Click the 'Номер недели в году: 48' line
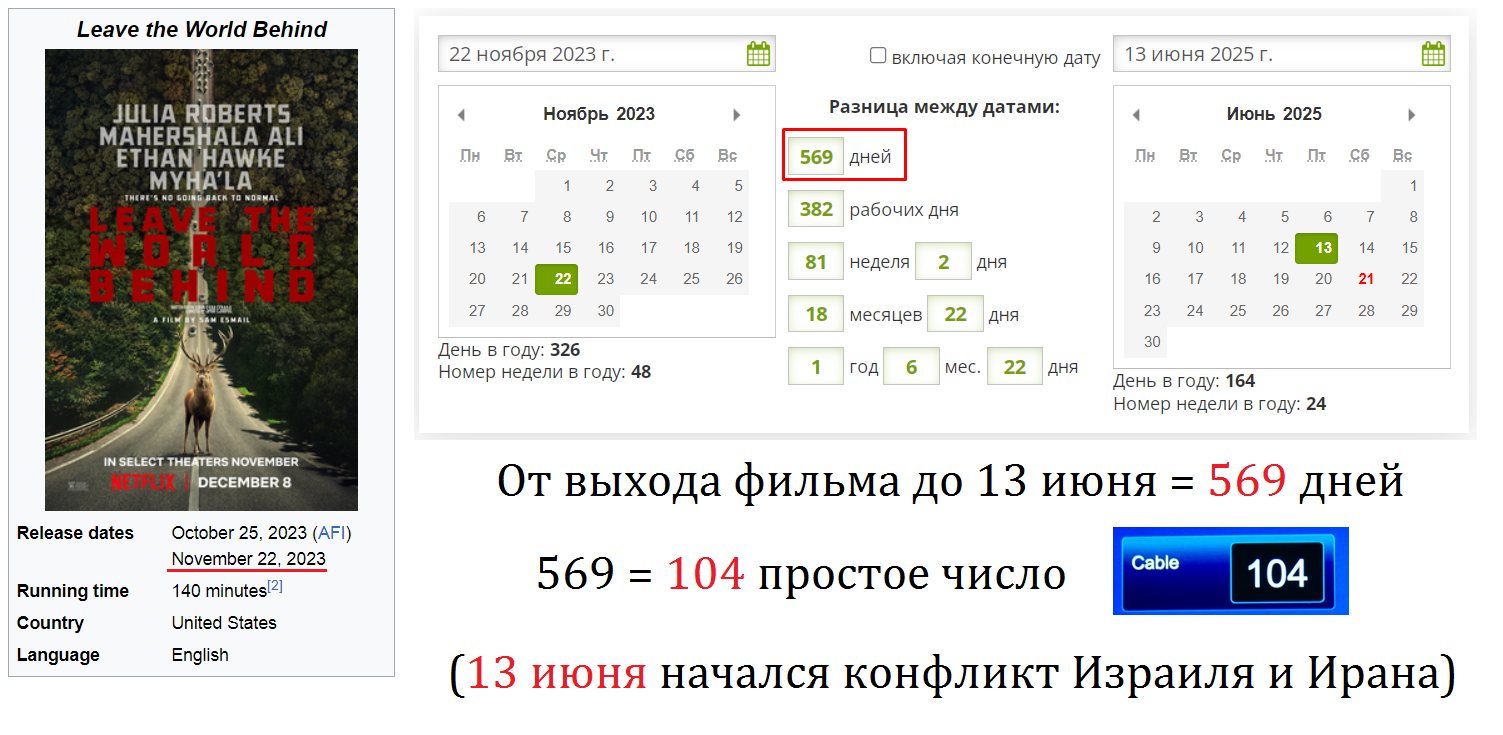Screen dimensions: 1503x735 point(545,373)
